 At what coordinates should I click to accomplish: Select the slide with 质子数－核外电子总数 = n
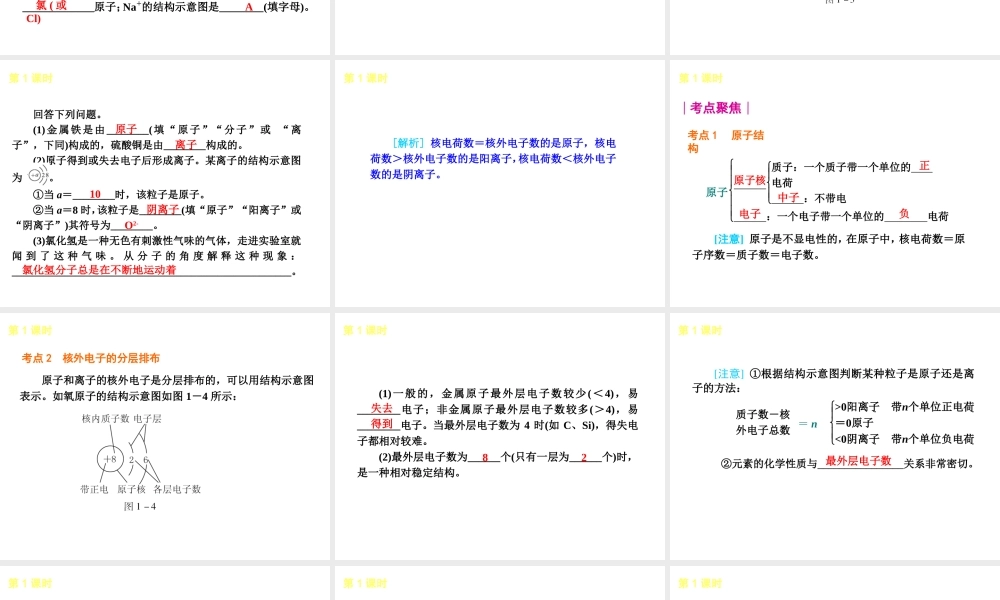tap(835, 436)
